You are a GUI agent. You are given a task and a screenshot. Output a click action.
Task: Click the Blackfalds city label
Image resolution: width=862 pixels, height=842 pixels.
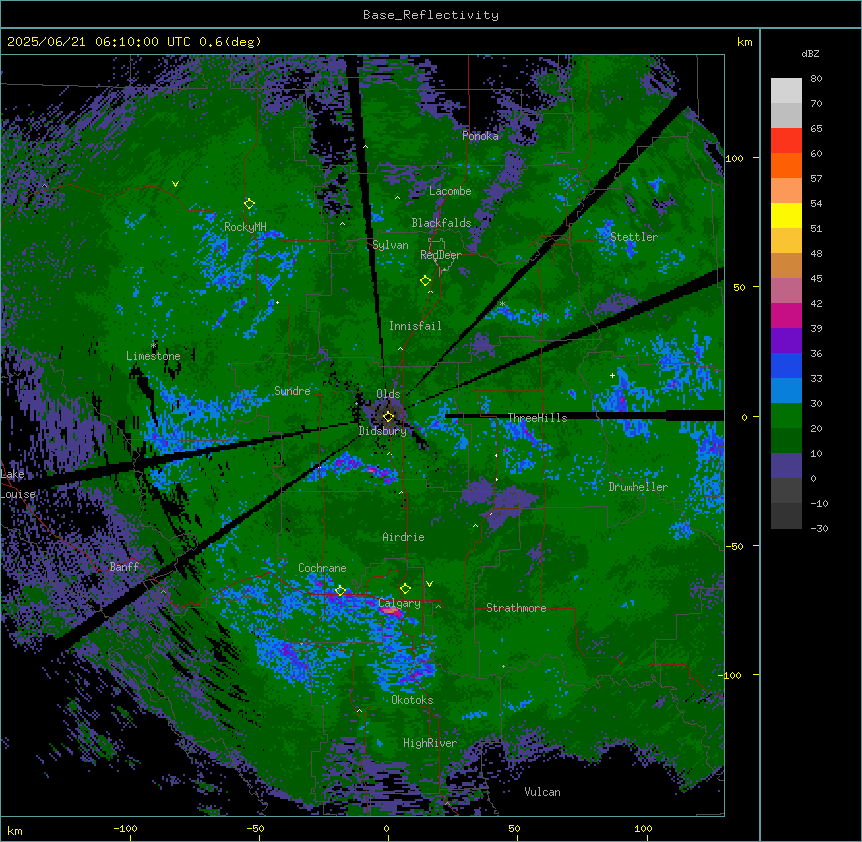click(x=441, y=223)
